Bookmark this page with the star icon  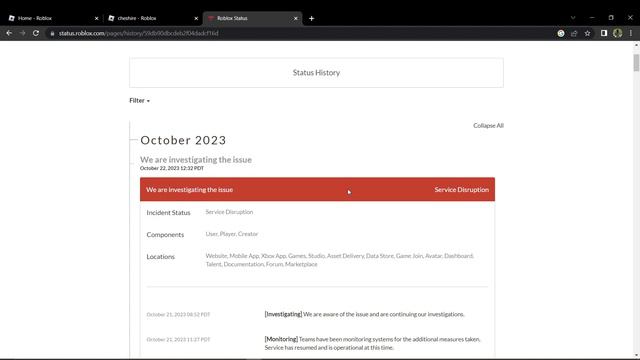(x=587, y=33)
